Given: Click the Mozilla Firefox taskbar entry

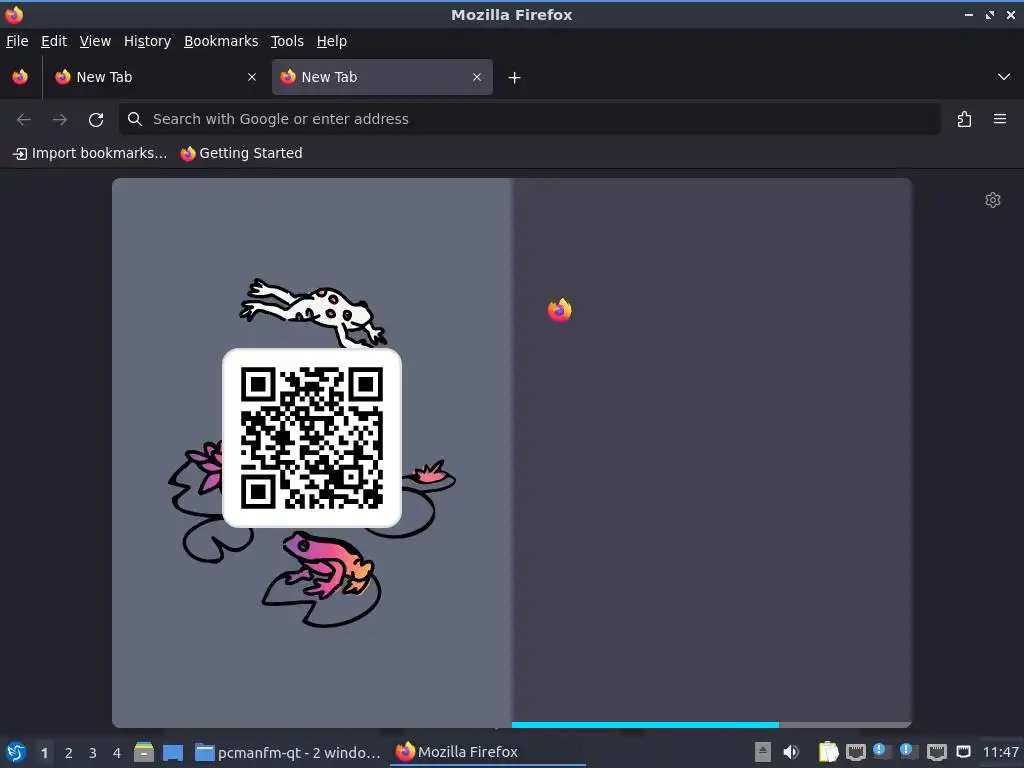Looking at the screenshot, I should (x=488, y=752).
